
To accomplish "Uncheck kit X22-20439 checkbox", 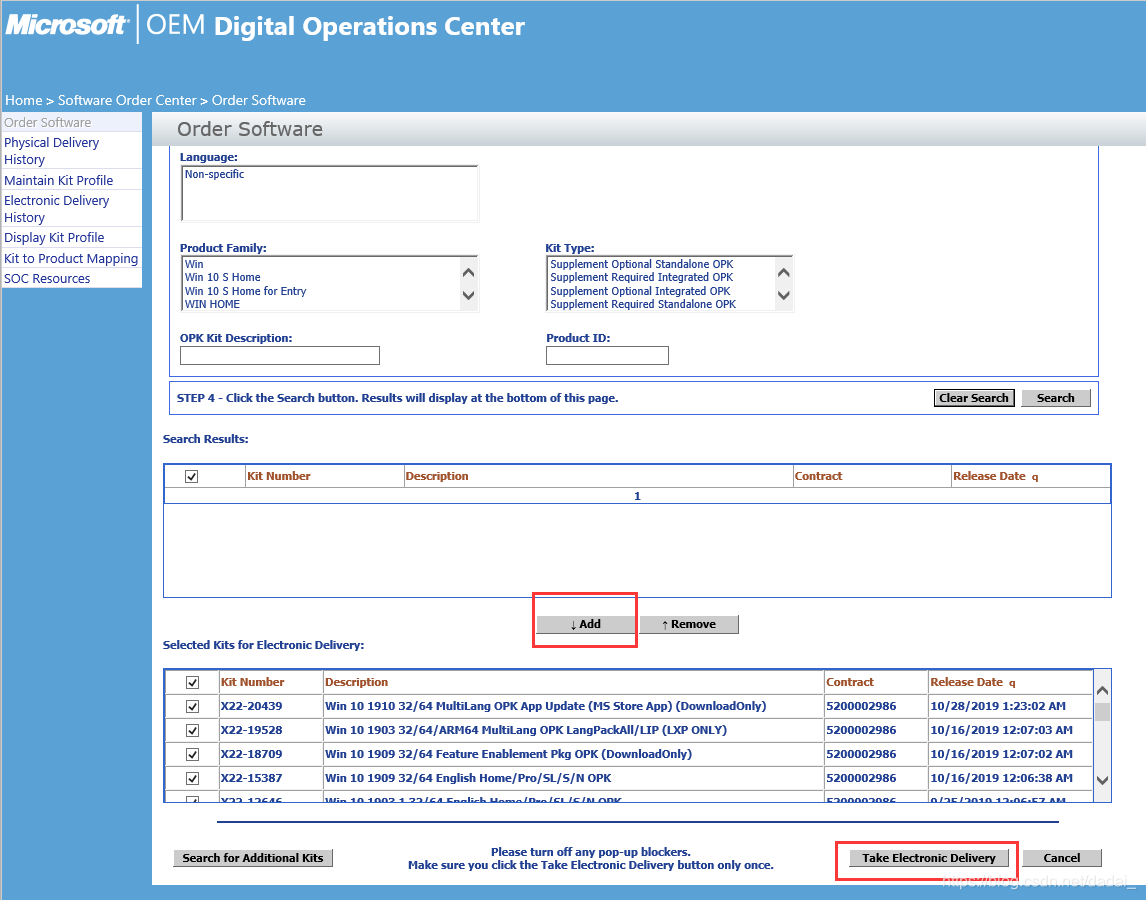I will click(192, 706).
